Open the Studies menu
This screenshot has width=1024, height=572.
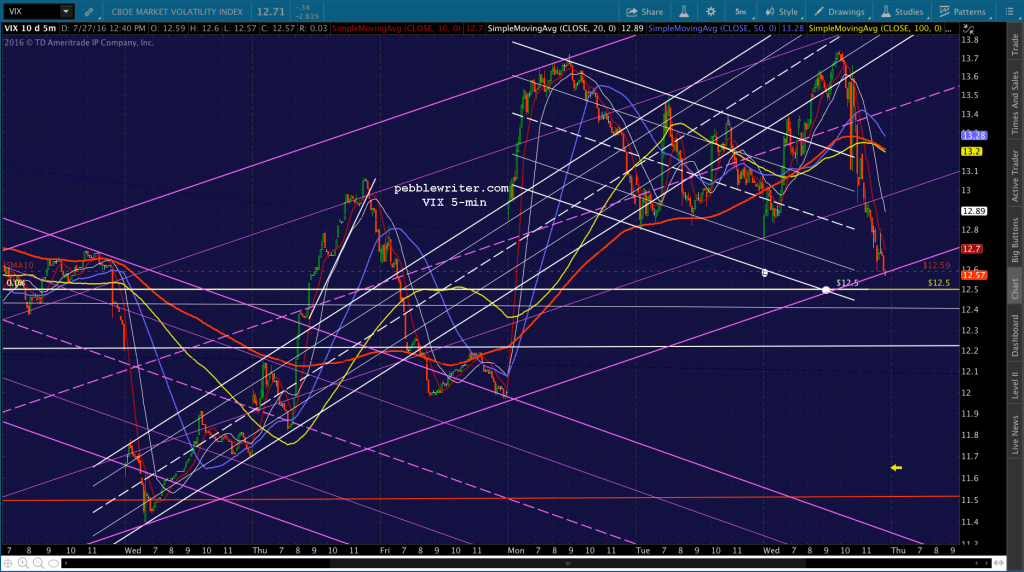tap(903, 12)
